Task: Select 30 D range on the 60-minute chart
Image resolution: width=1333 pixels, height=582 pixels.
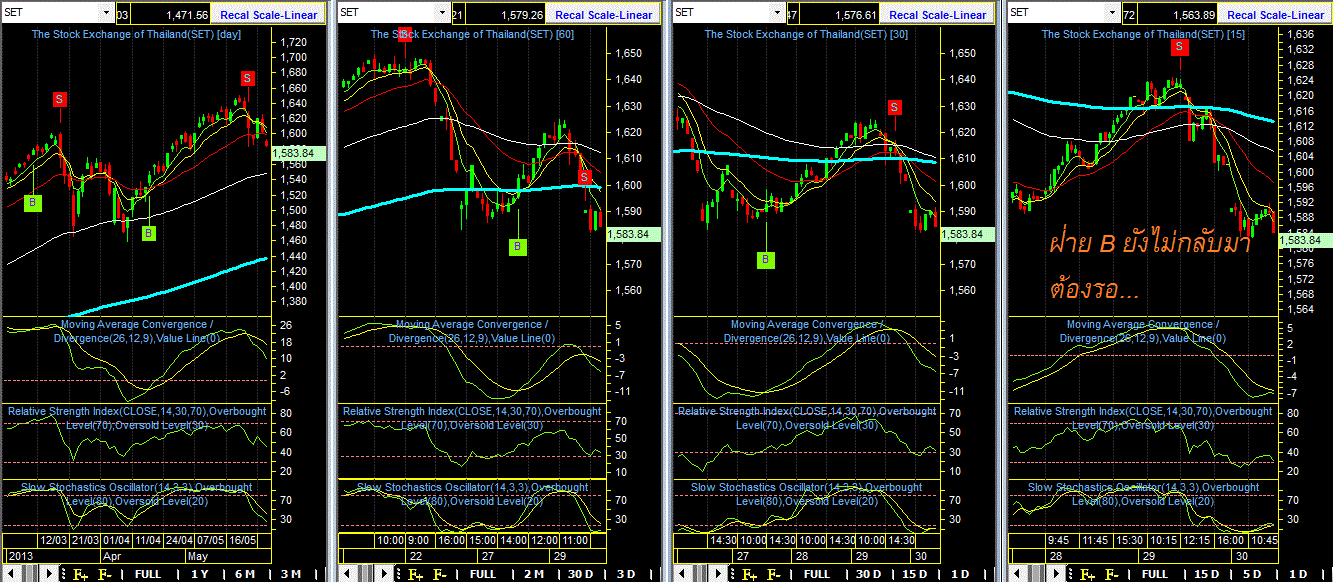Action: (580, 574)
